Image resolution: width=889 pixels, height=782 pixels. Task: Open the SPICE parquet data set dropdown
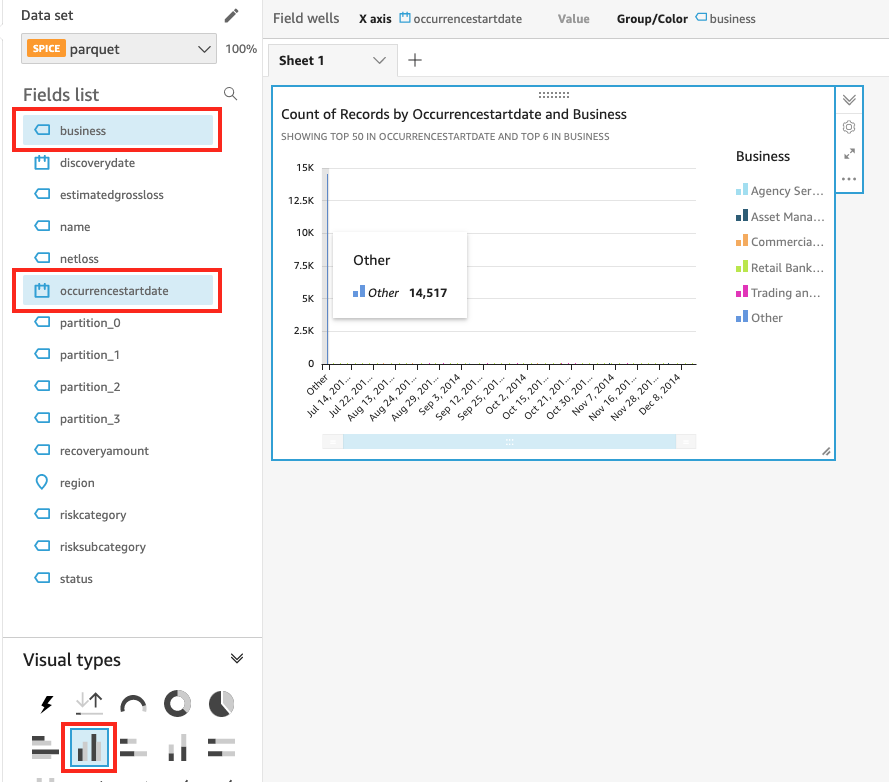pos(118,48)
